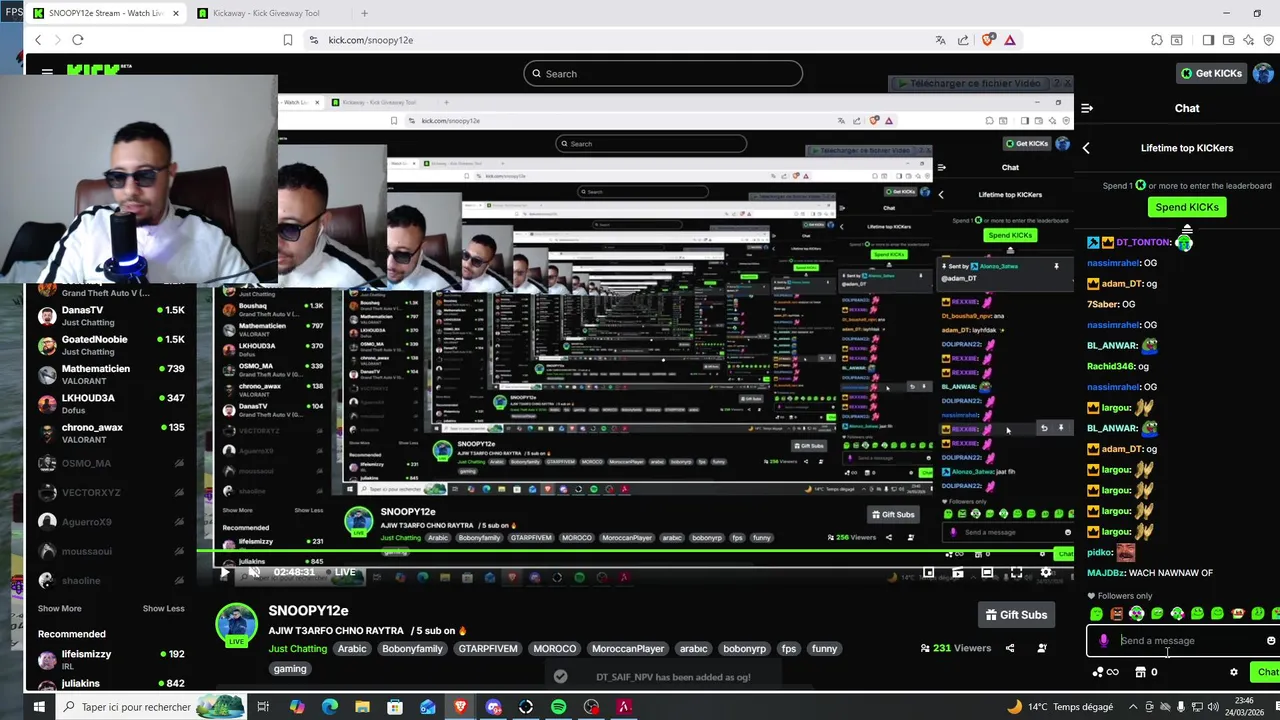The height and width of the screenshot is (720, 1280).
Task: Open Windows Start menu
Action: coord(39,707)
